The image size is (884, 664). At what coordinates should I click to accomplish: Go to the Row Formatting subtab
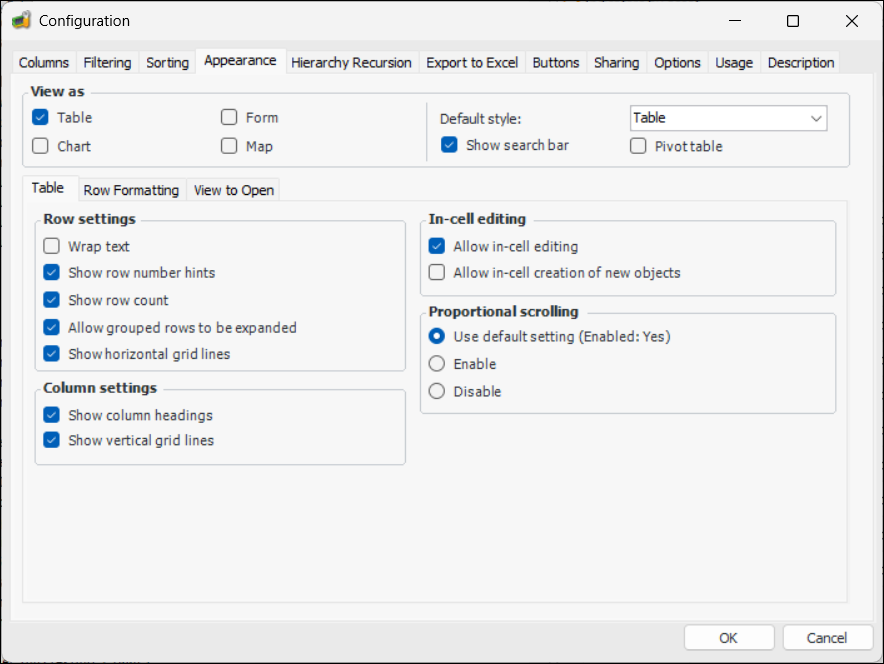point(131,190)
